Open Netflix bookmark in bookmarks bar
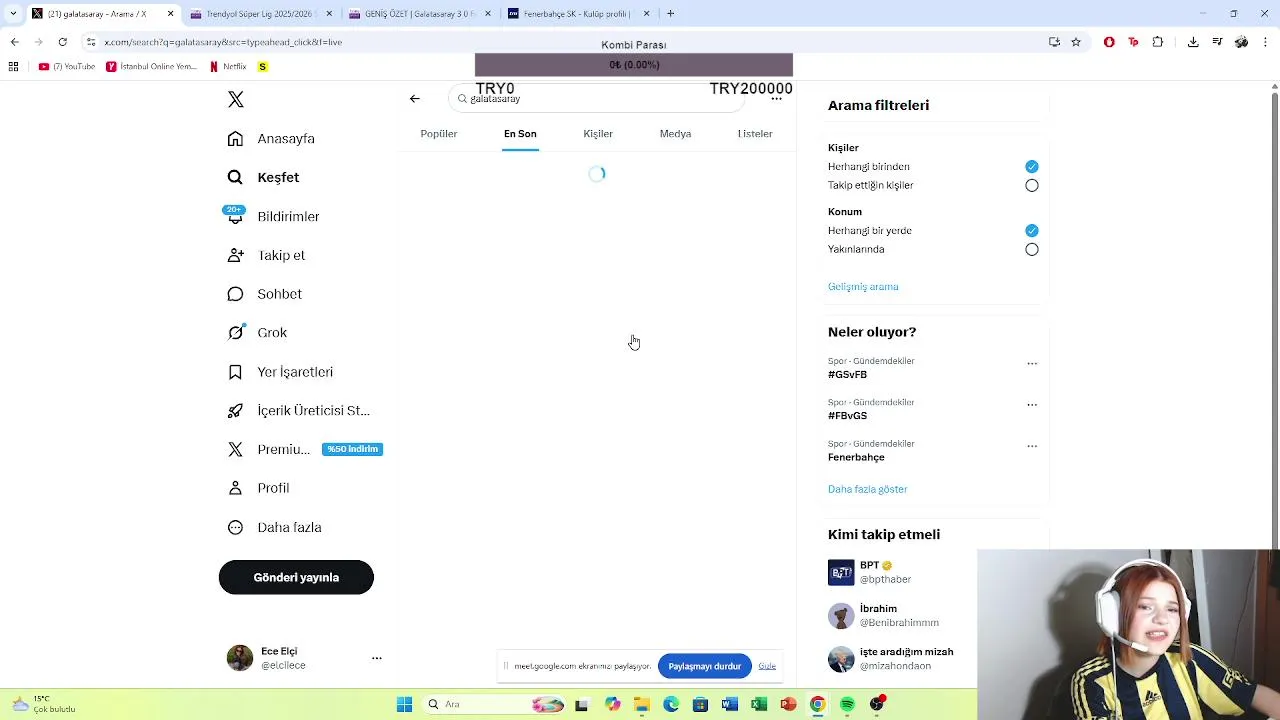Image resolution: width=1280 pixels, height=720 pixels. point(228,67)
